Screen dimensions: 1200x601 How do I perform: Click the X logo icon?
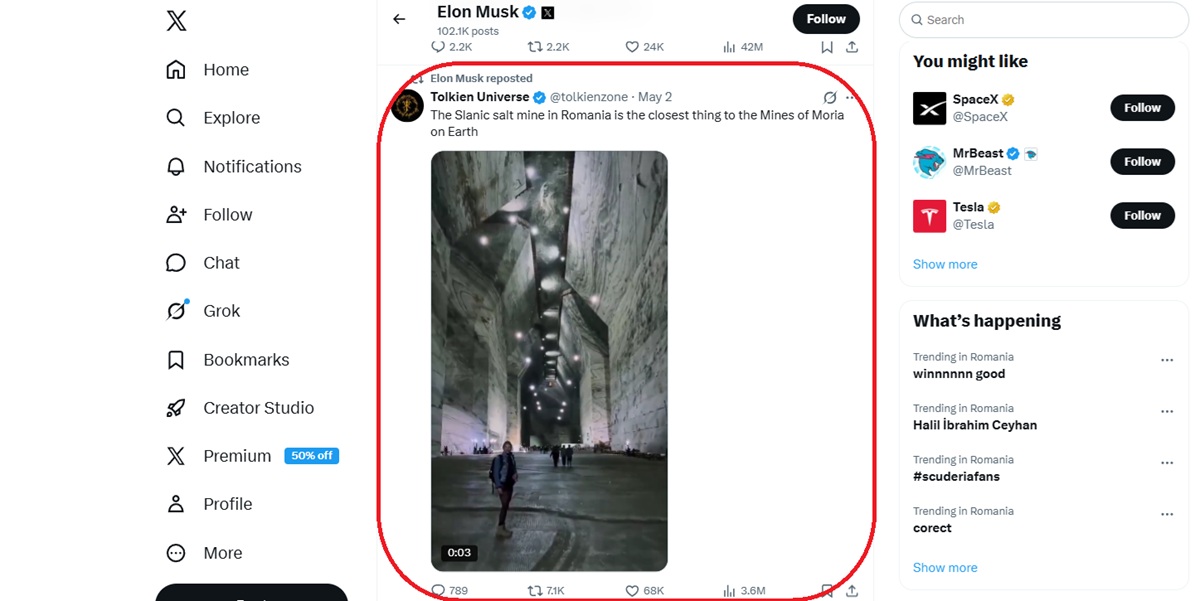click(176, 19)
